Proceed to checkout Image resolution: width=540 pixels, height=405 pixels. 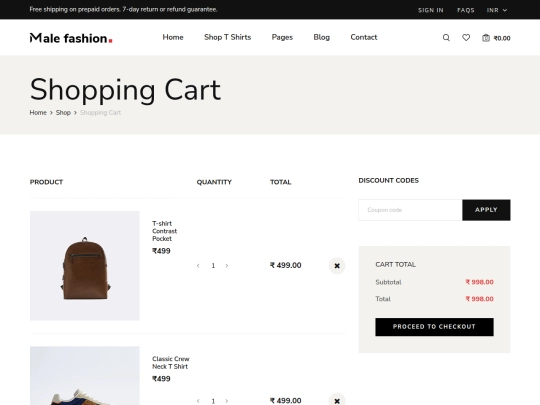click(x=434, y=327)
